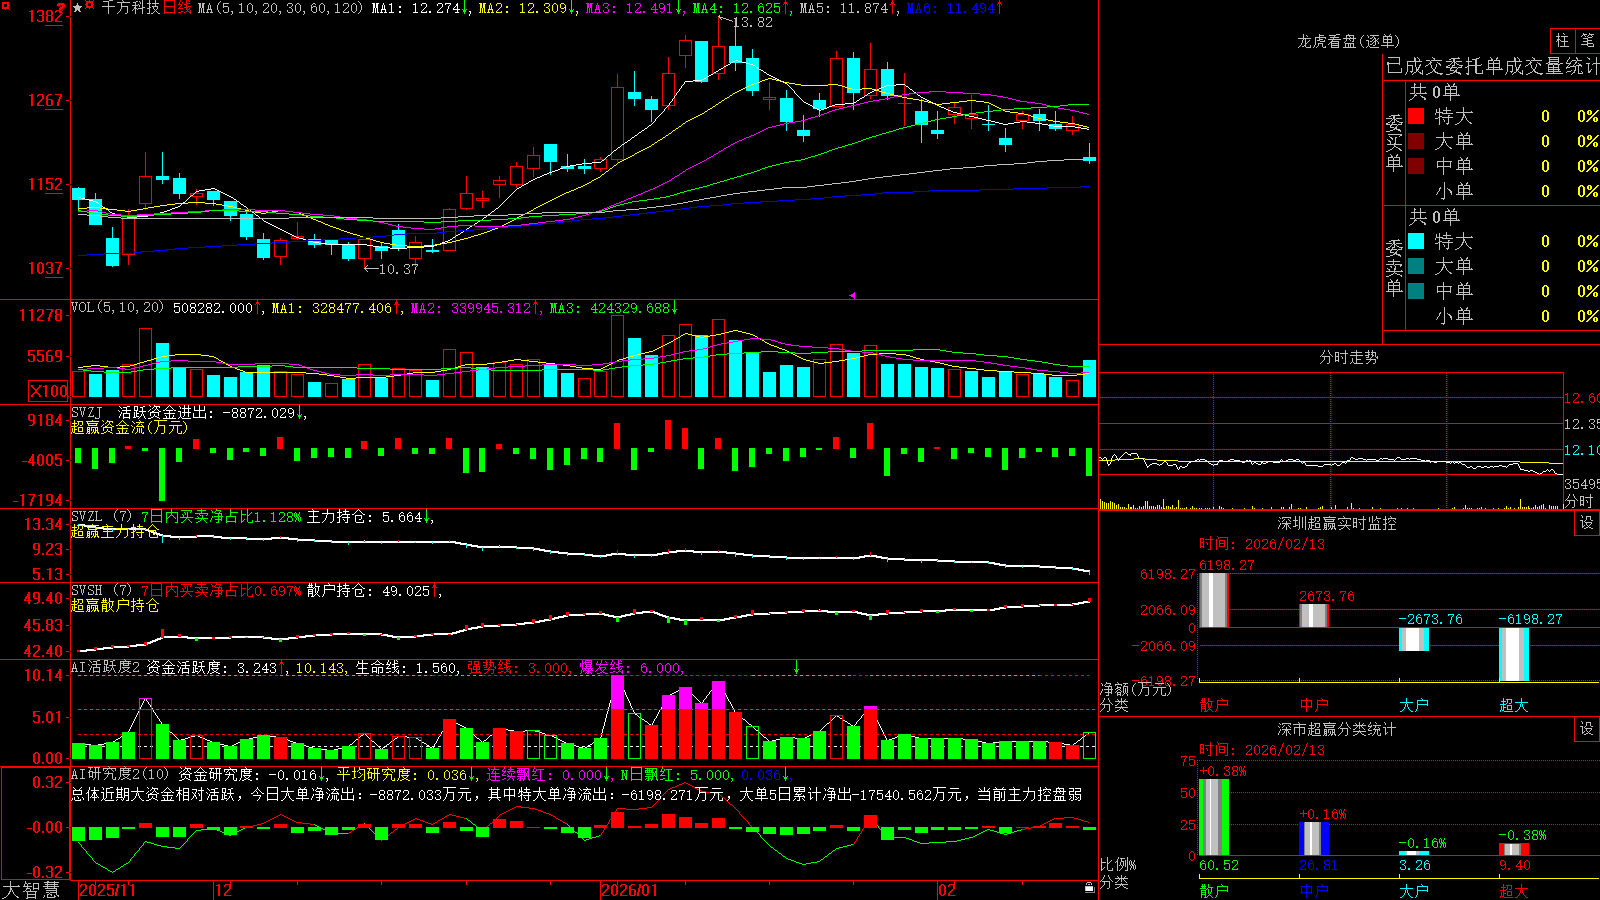
Task: Open MA(5,10,20,30,60,120) parameters
Action: [280, 8]
